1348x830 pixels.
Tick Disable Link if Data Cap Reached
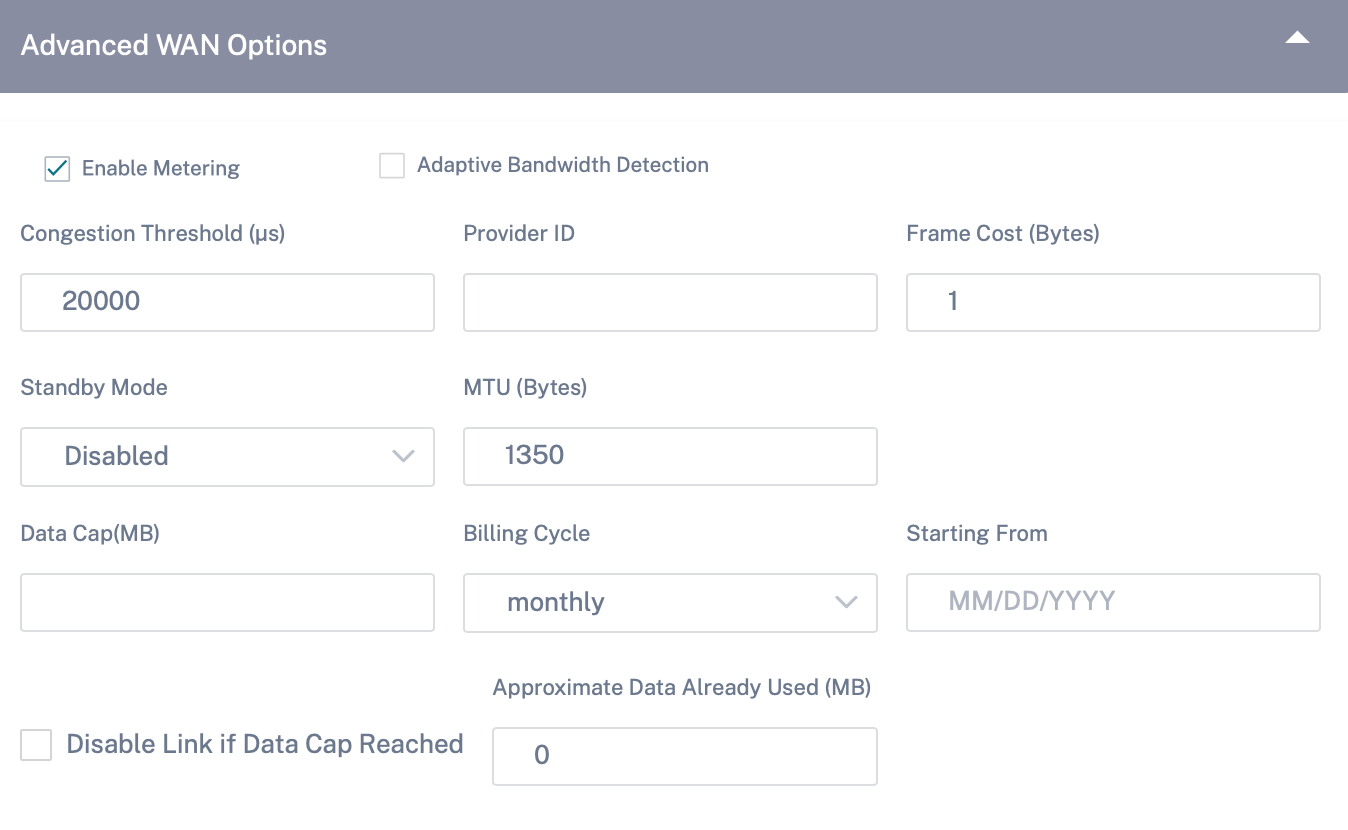36,744
